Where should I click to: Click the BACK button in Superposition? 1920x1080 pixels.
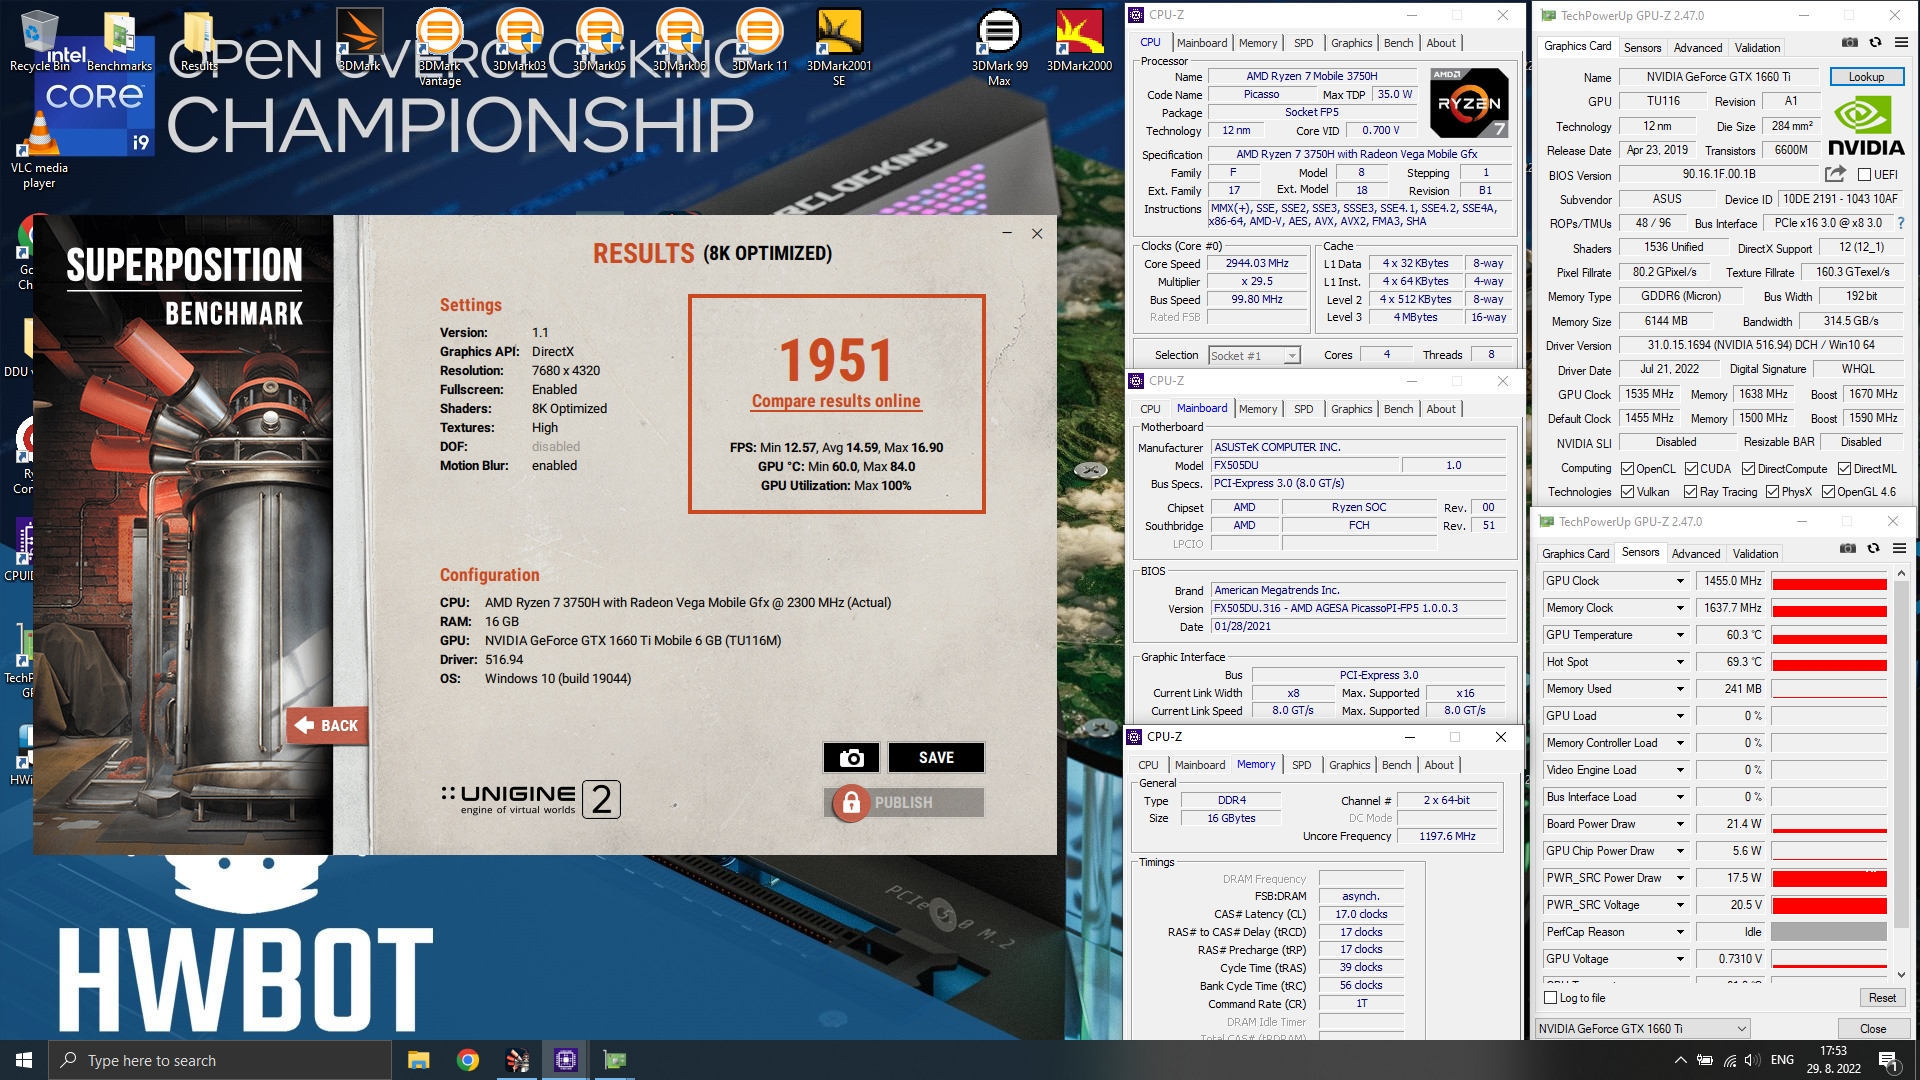coord(327,726)
